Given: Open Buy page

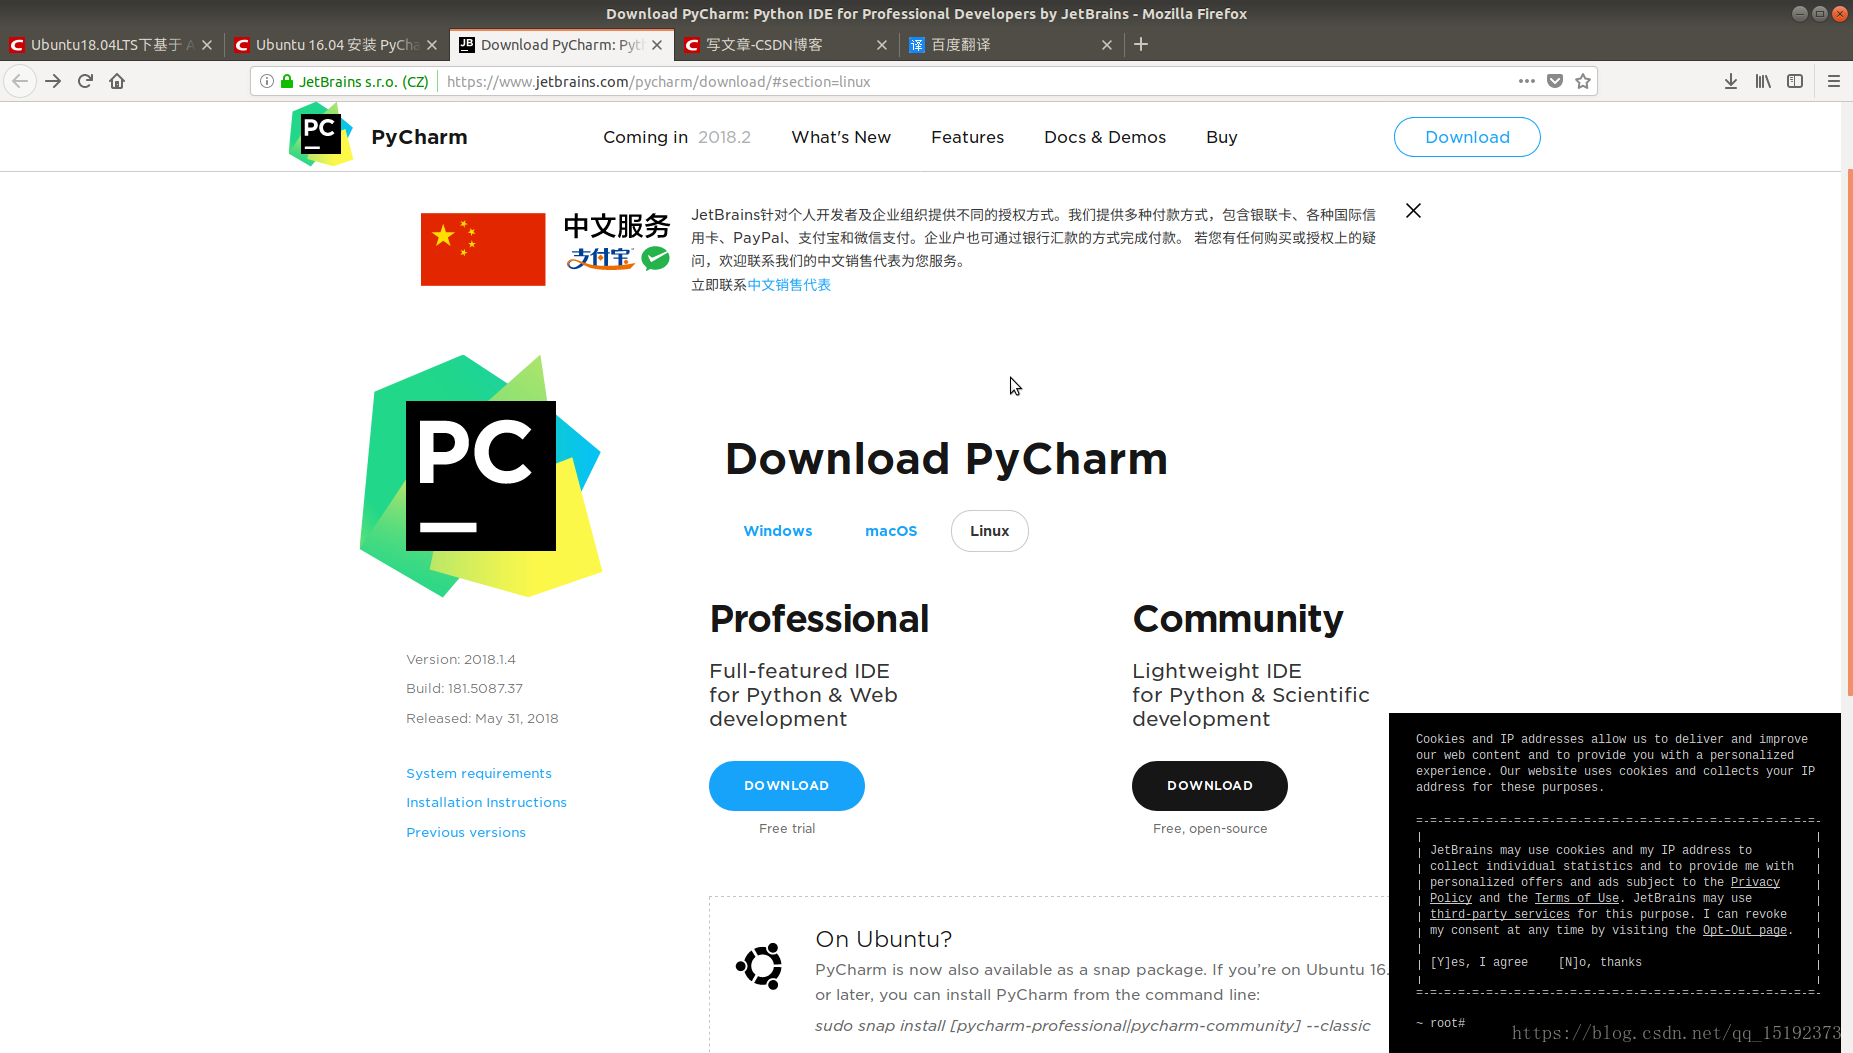Looking at the screenshot, I should click(1221, 137).
